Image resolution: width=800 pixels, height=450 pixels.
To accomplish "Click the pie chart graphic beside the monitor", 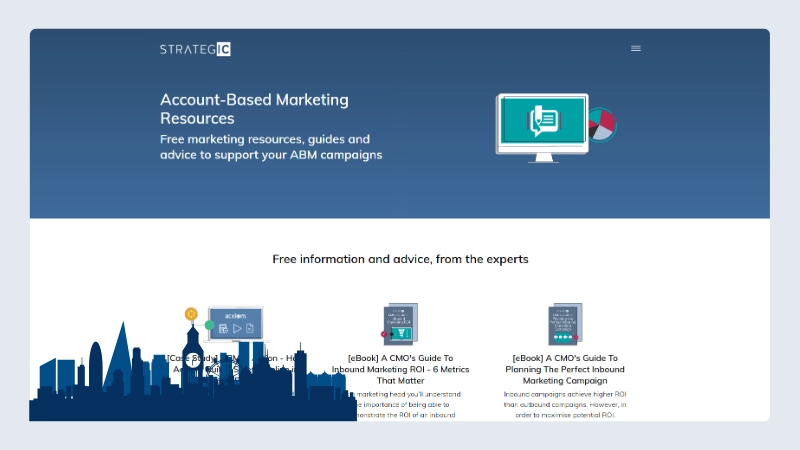I will coord(602,125).
